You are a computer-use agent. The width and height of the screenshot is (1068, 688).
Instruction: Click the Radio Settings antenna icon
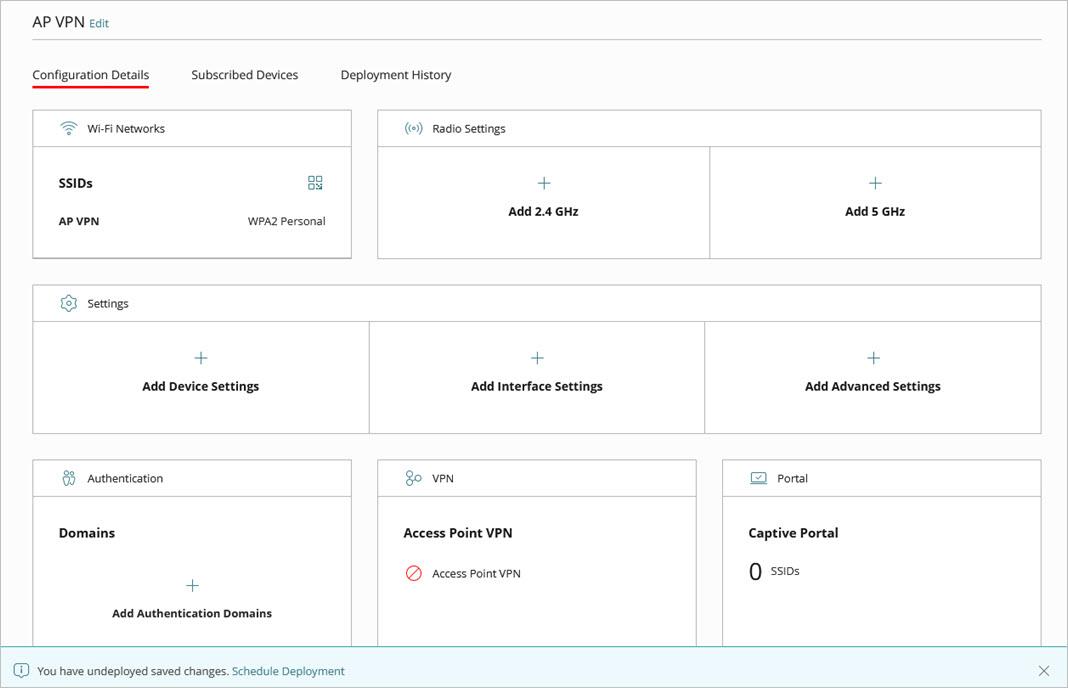click(x=414, y=128)
